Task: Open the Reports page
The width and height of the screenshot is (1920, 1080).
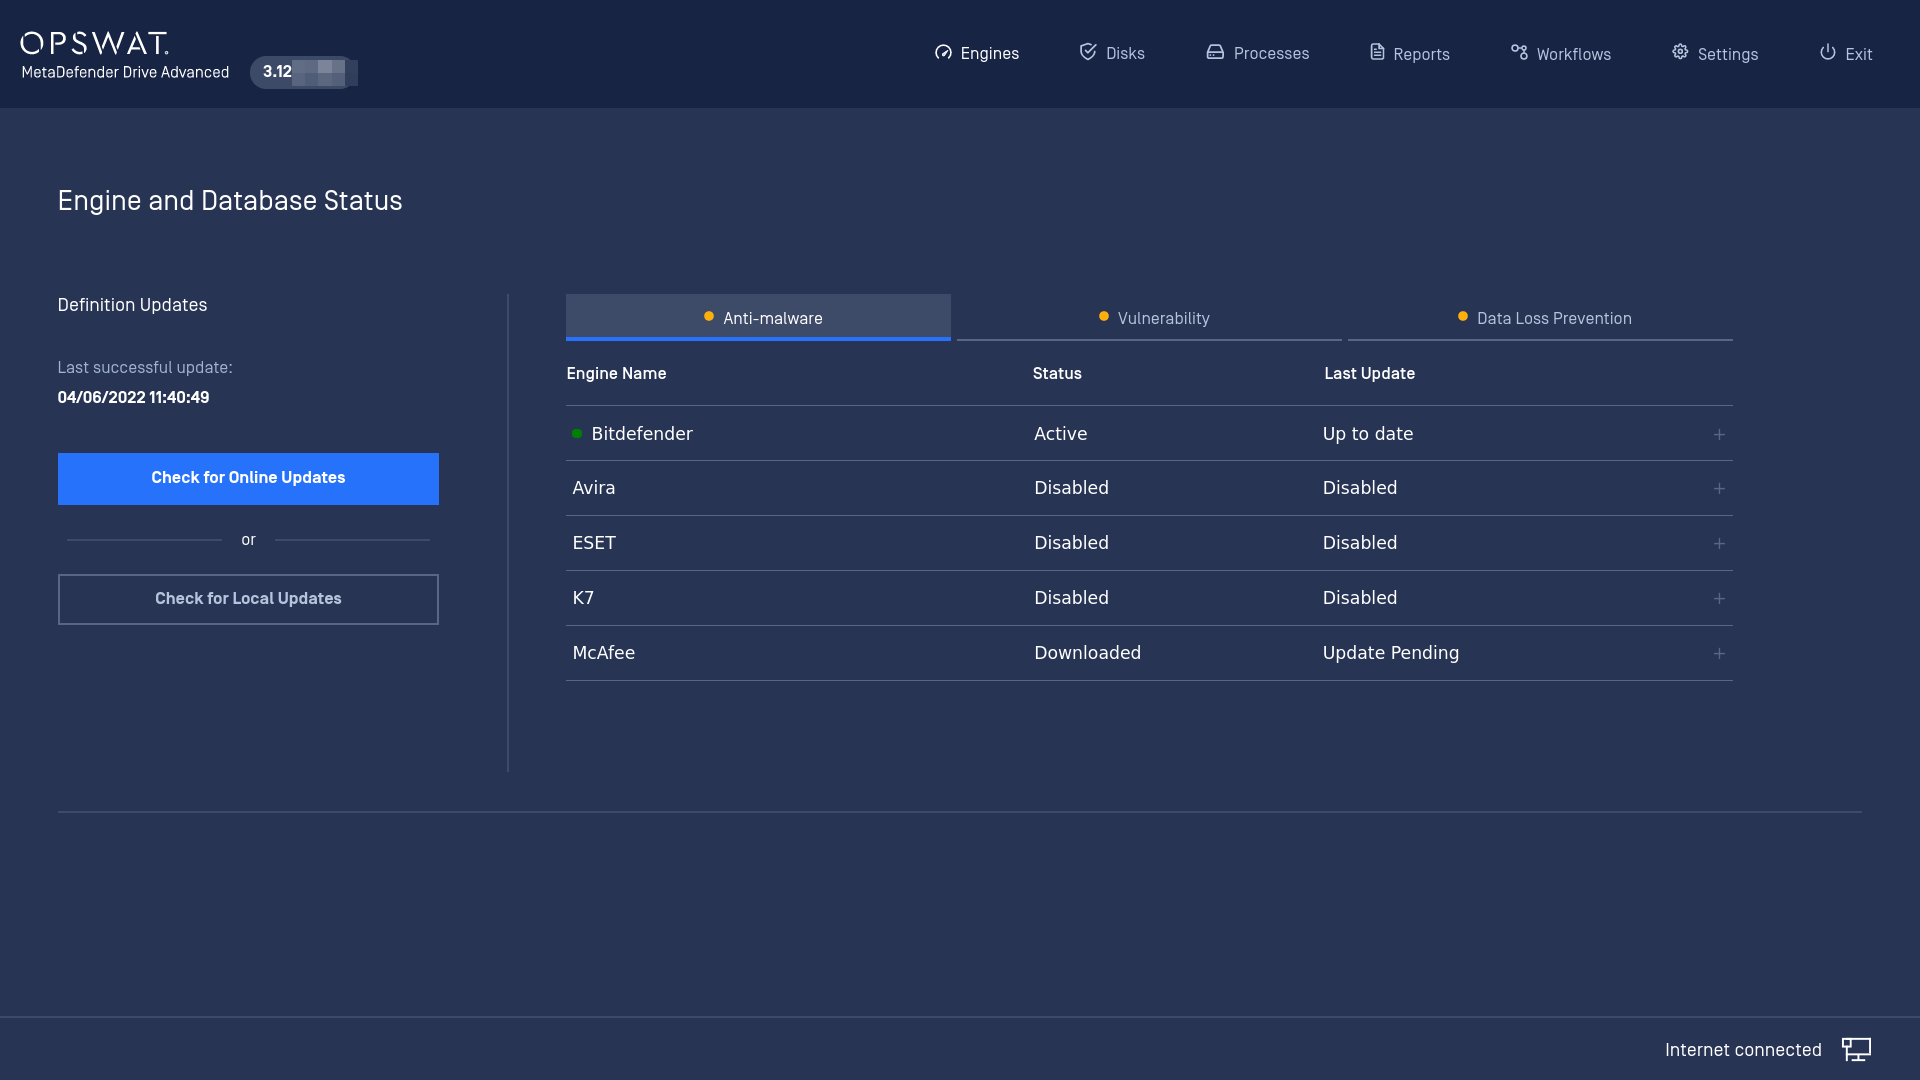Action: click(x=1421, y=54)
